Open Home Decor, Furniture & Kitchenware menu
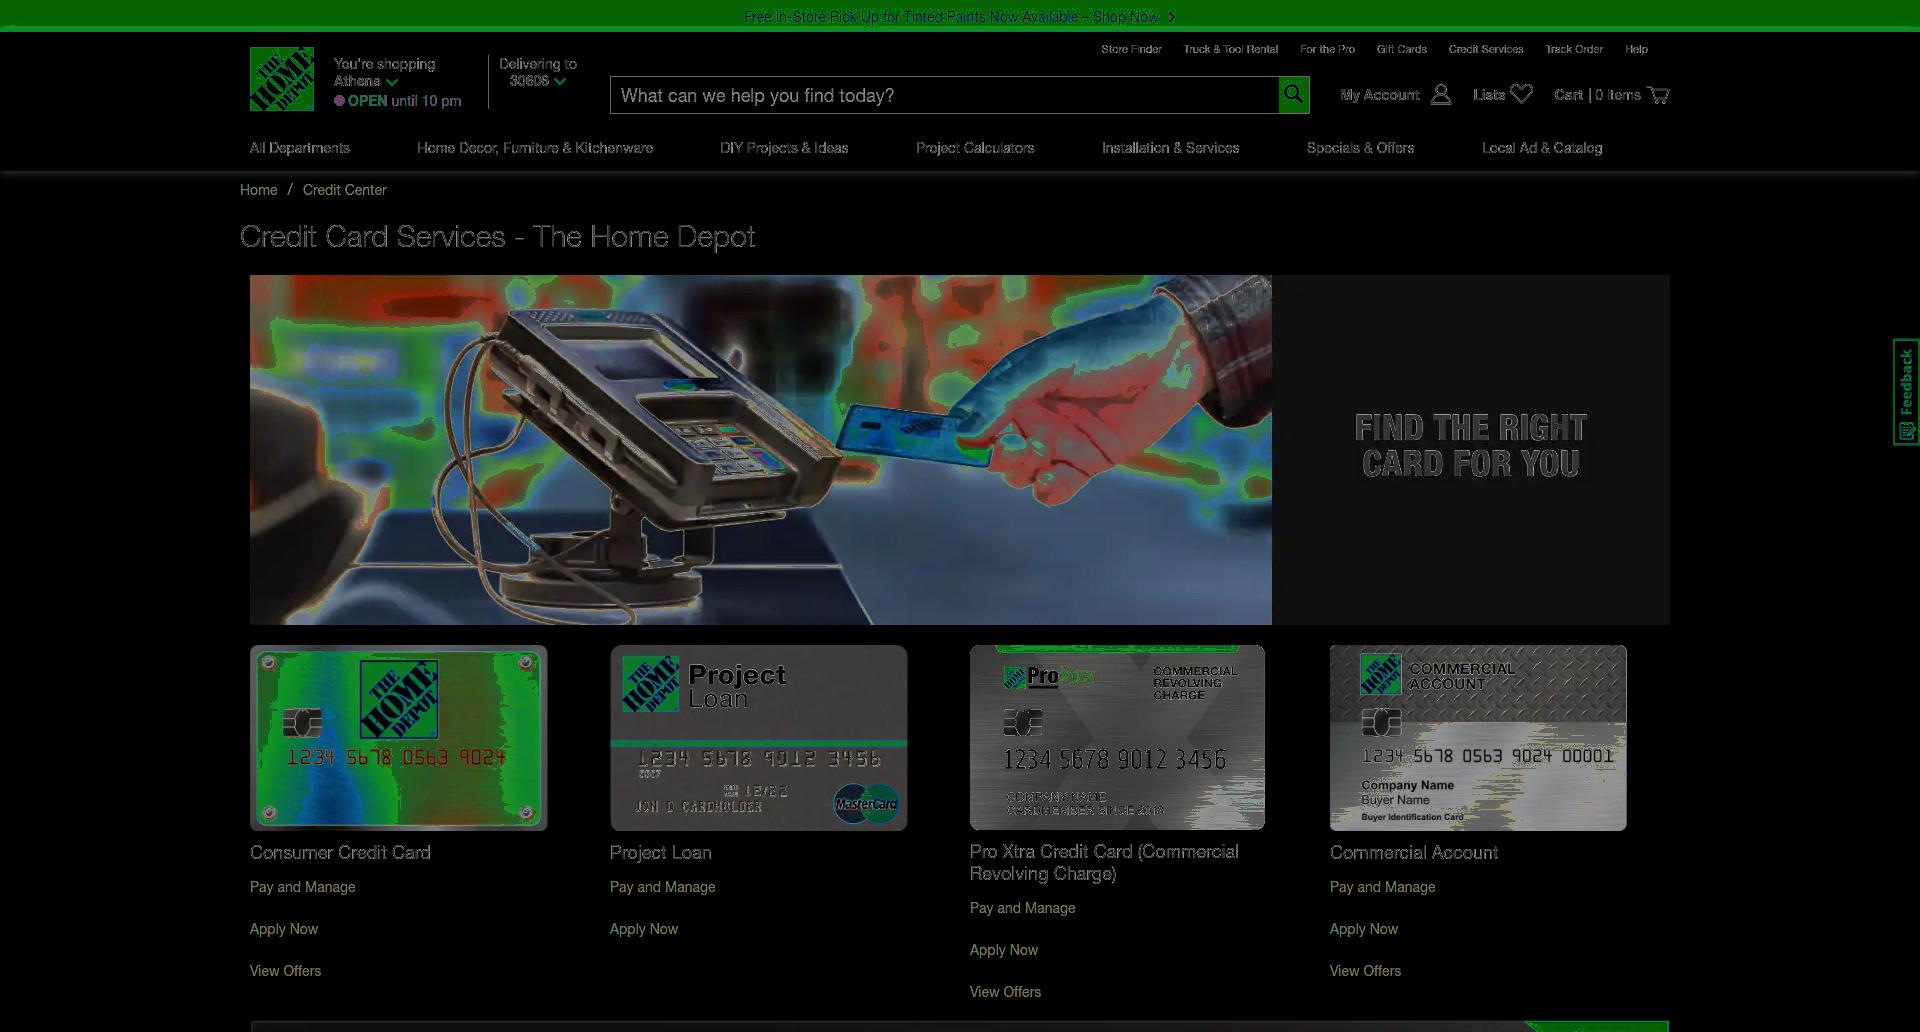This screenshot has width=1920, height=1032. pos(535,148)
